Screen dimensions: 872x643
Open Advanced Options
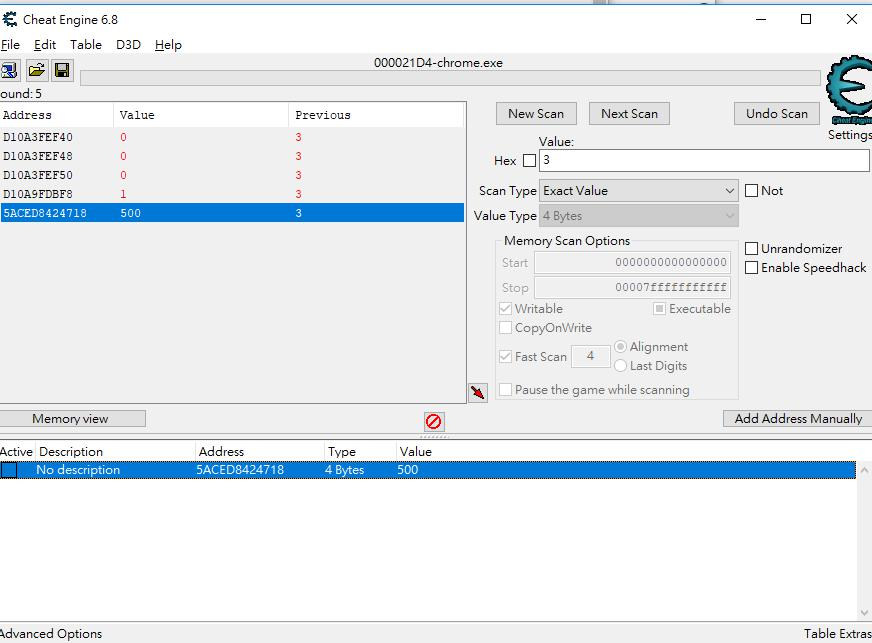pos(51,634)
